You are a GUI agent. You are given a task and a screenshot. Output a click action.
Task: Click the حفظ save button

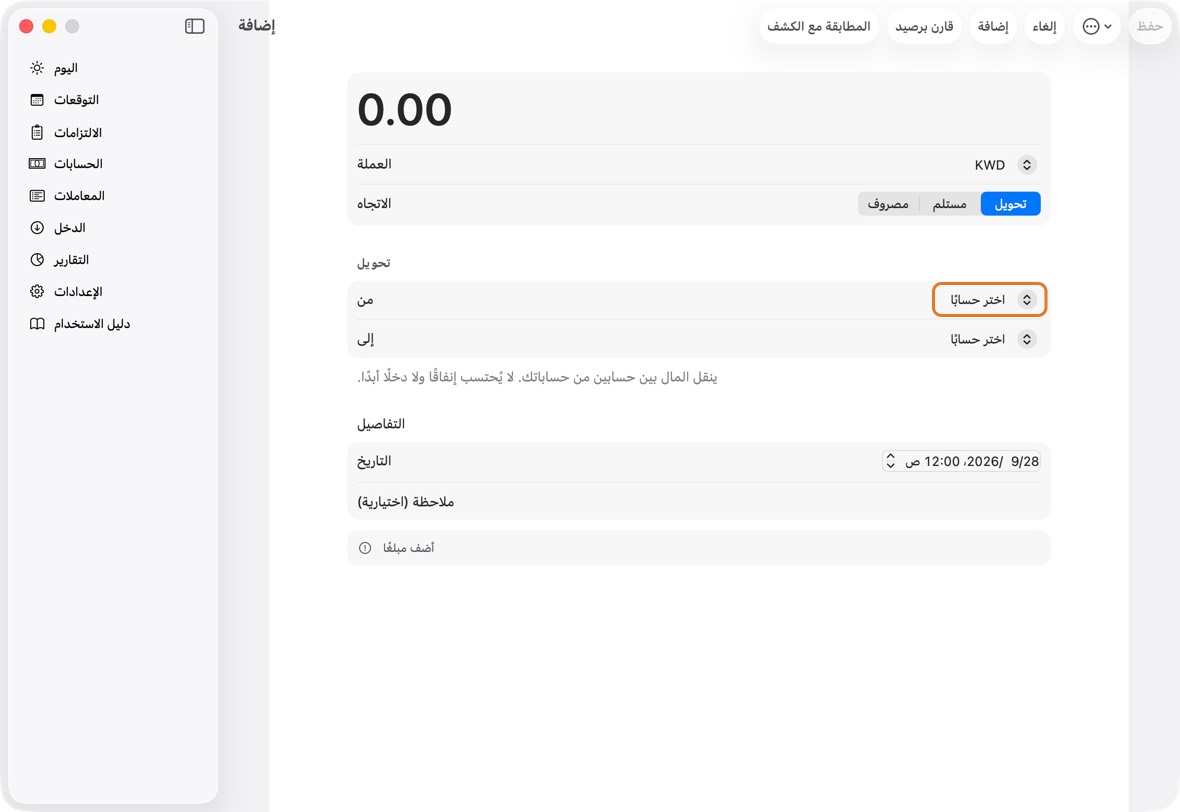1150,26
